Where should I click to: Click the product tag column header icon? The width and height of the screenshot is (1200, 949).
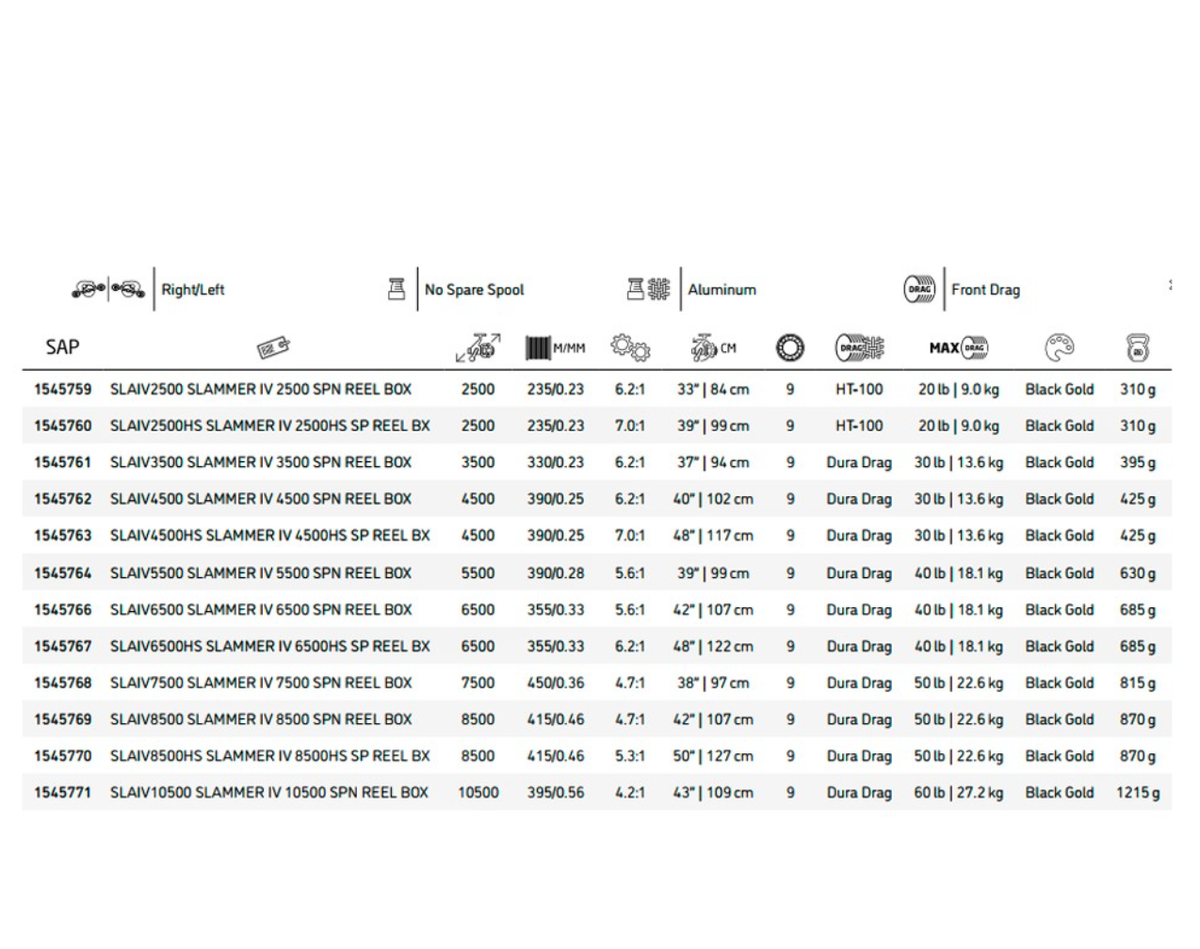pyautogui.click(x=273, y=348)
